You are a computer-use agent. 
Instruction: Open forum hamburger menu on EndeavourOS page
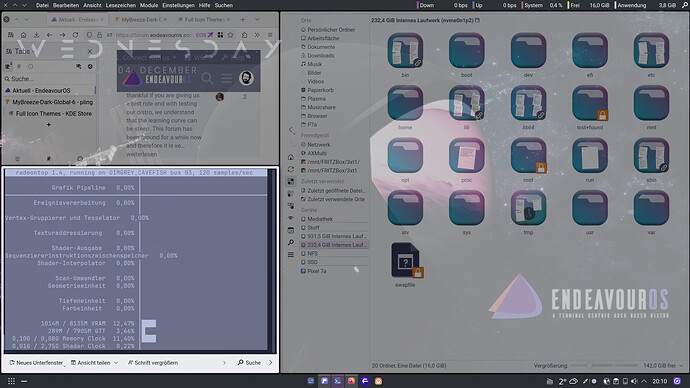pyautogui.click(x=227, y=78)
